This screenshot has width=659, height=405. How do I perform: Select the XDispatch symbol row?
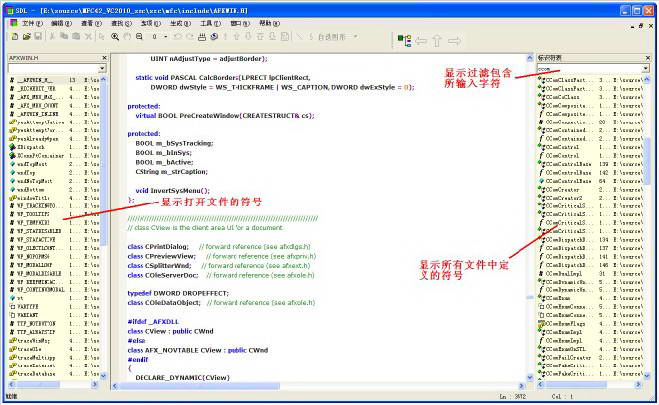pos(54,147)
